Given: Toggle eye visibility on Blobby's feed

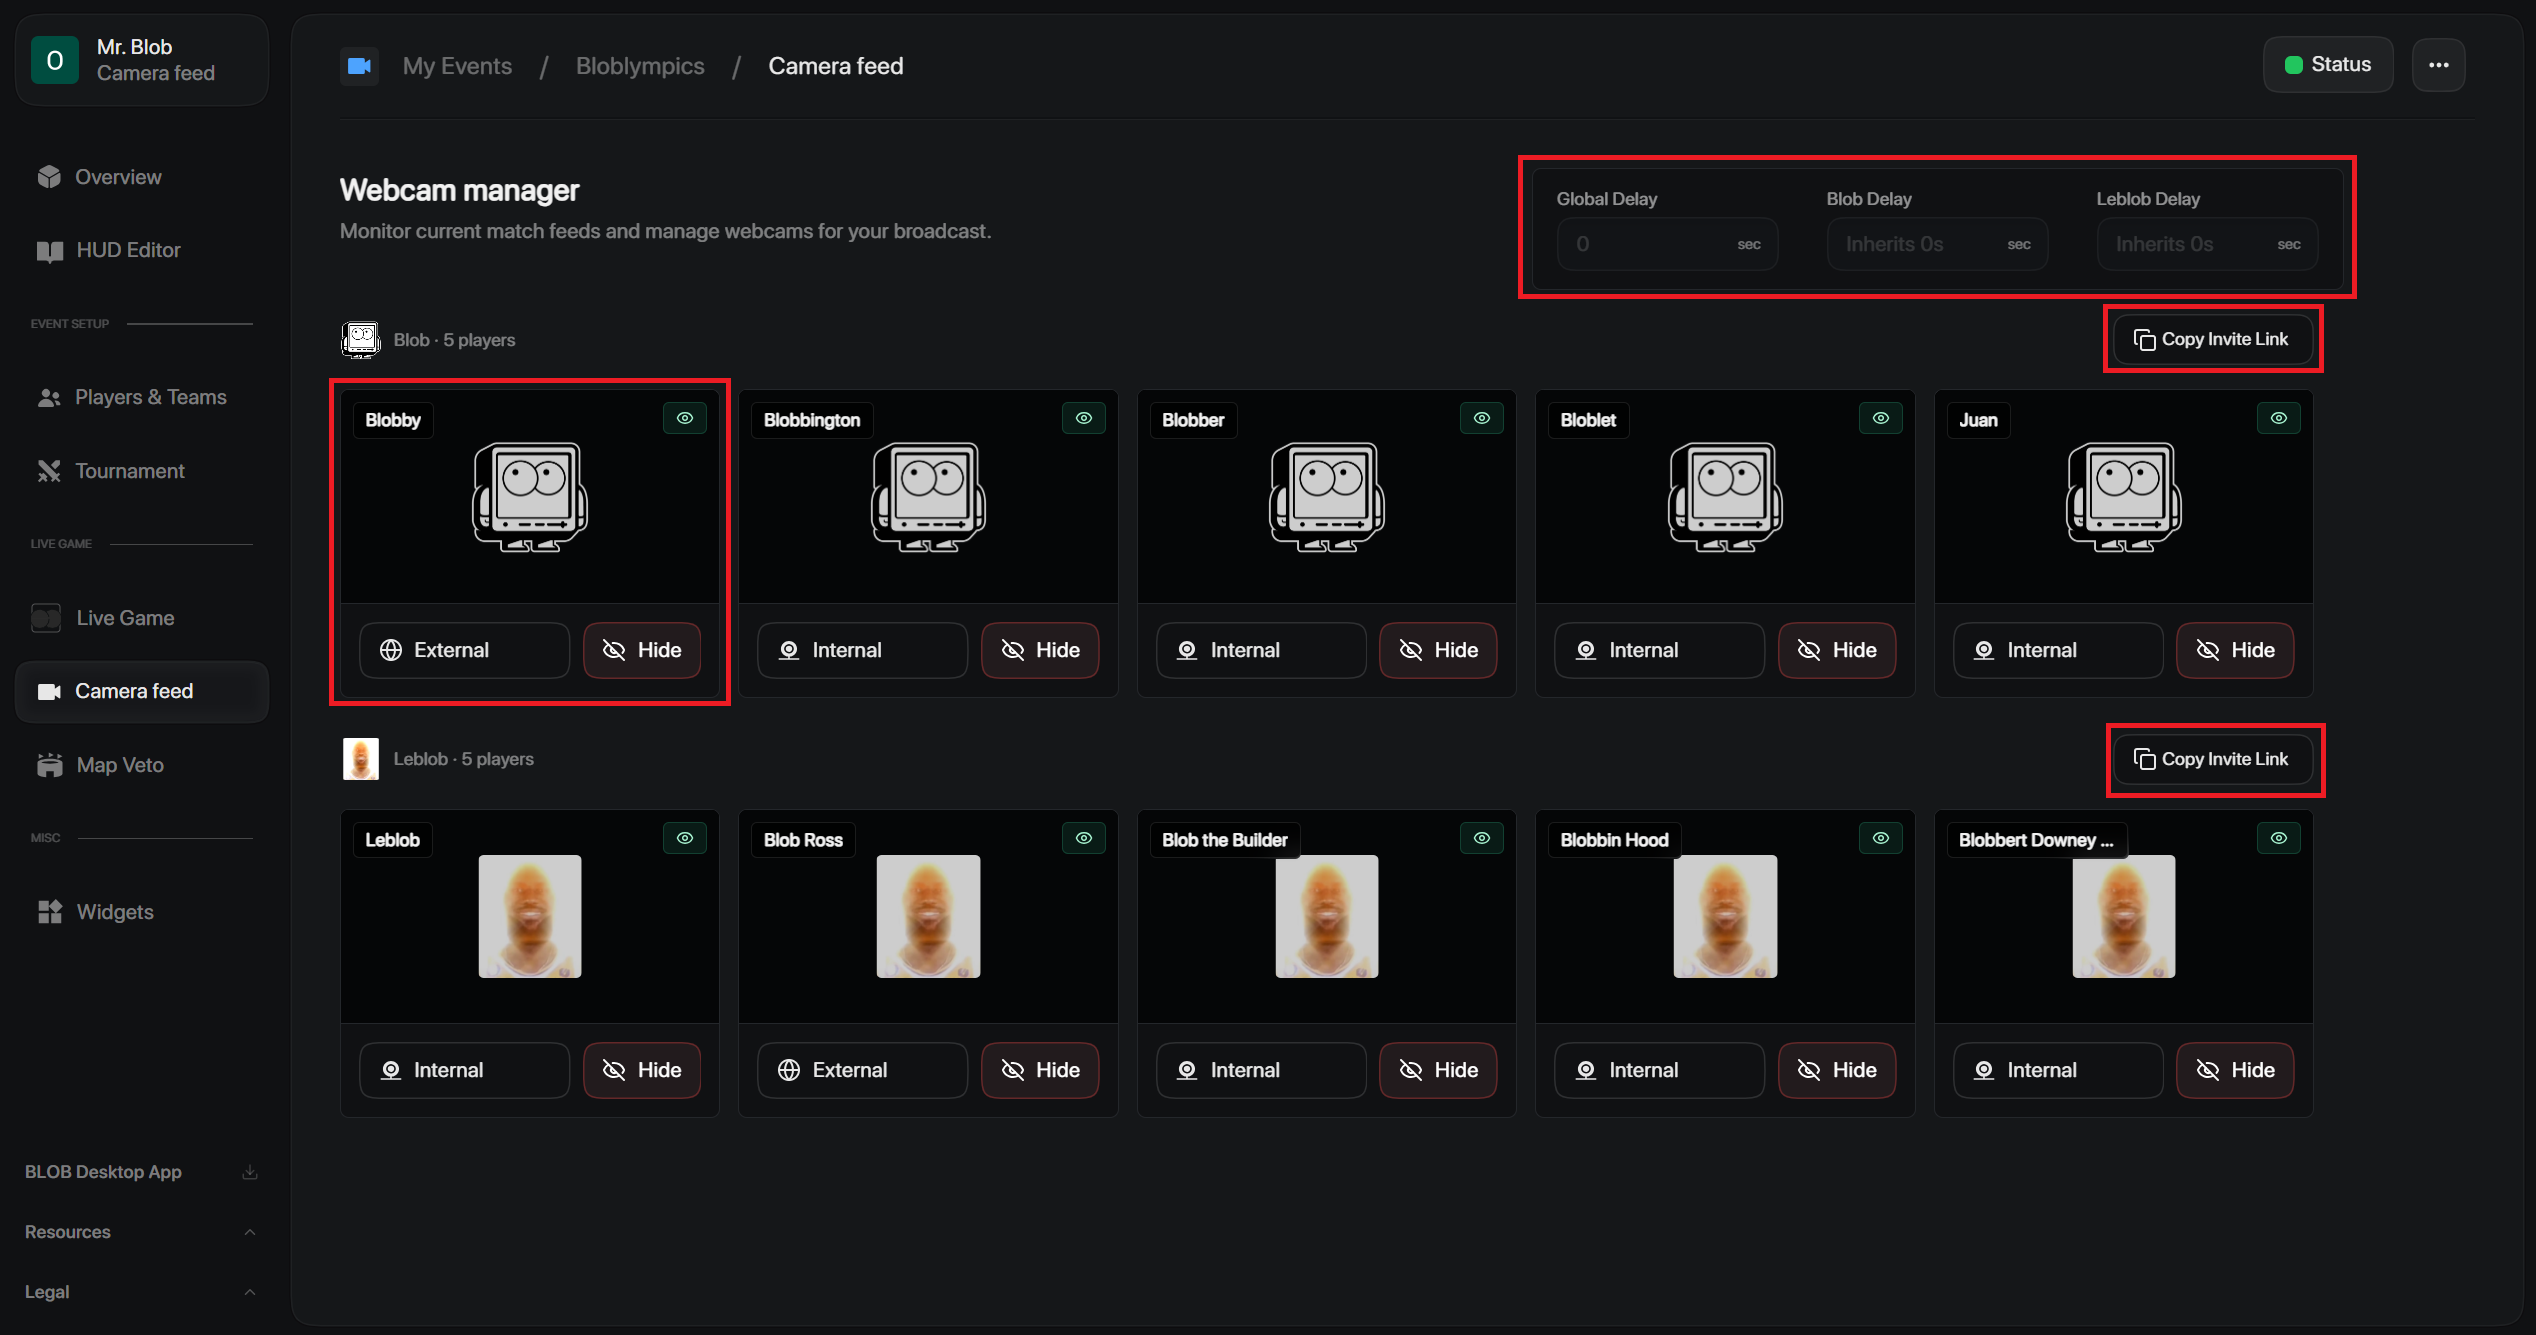Looking at the screenshot, I should 685,418.
